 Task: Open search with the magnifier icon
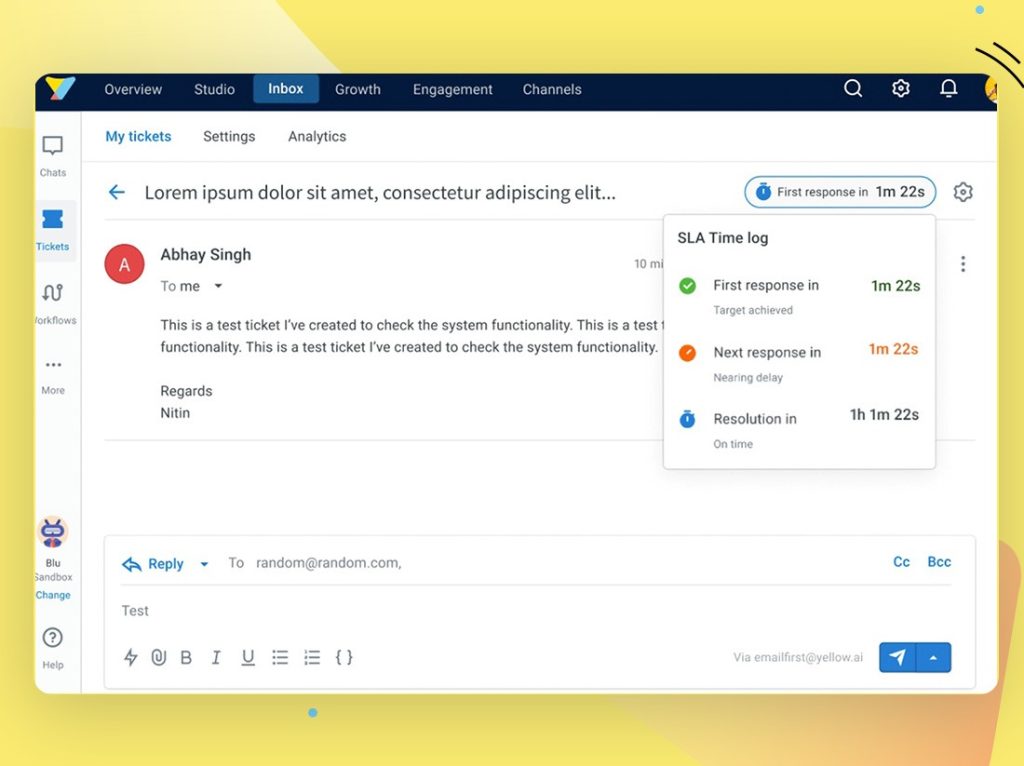(x=853, y=88)
